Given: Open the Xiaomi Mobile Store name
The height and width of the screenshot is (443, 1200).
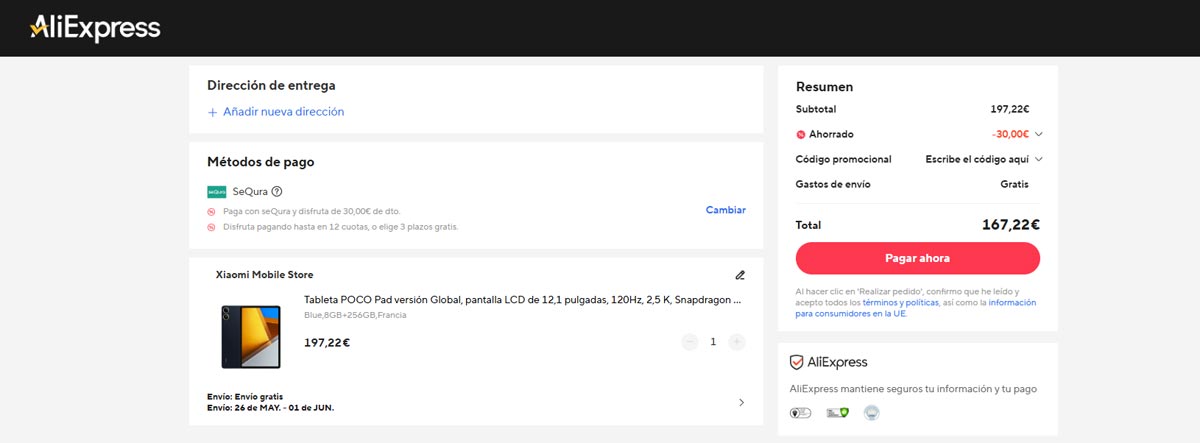Looking at the screenshot, I should coord(264,274).
